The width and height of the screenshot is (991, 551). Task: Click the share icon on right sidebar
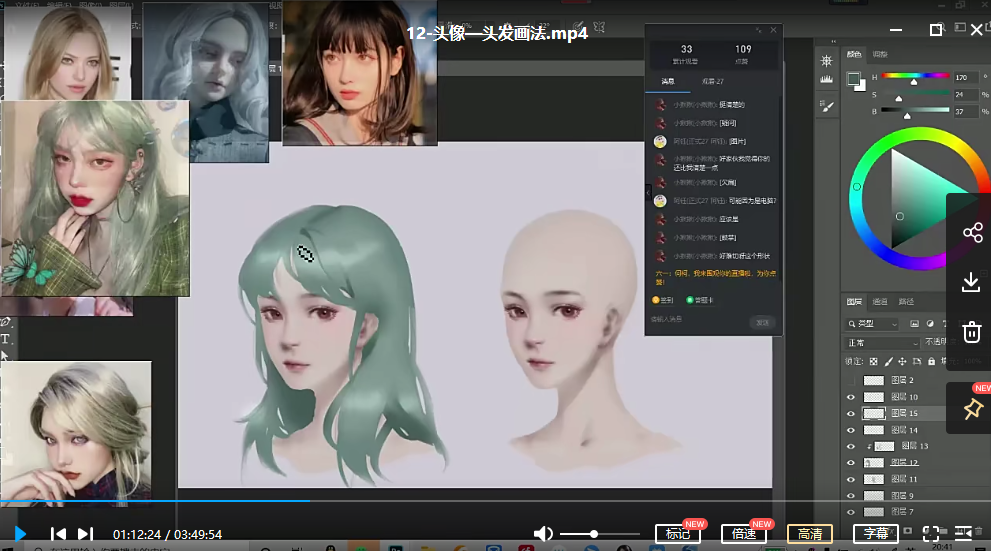972,233
